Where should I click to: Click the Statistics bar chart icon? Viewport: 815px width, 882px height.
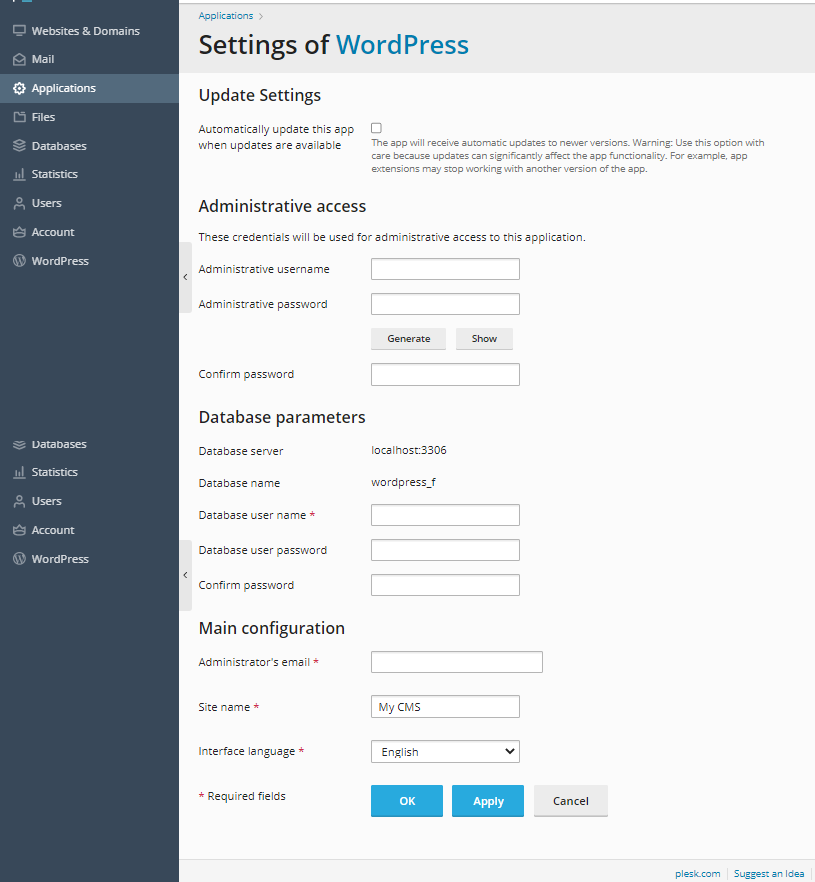point(19,174)
